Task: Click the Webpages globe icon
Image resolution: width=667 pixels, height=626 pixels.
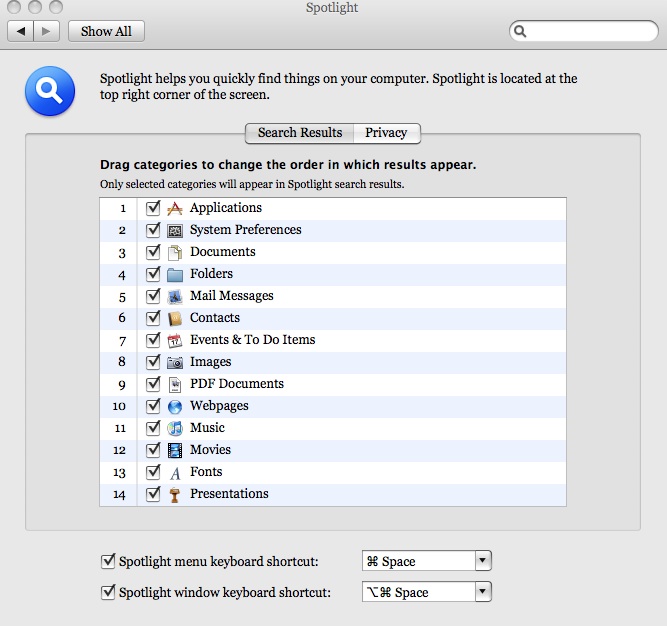Action: click(175, 407)
